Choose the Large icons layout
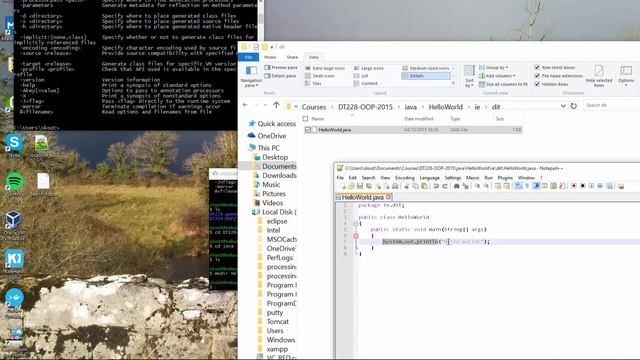Screen dimensions: 640x360 point(368,68)
